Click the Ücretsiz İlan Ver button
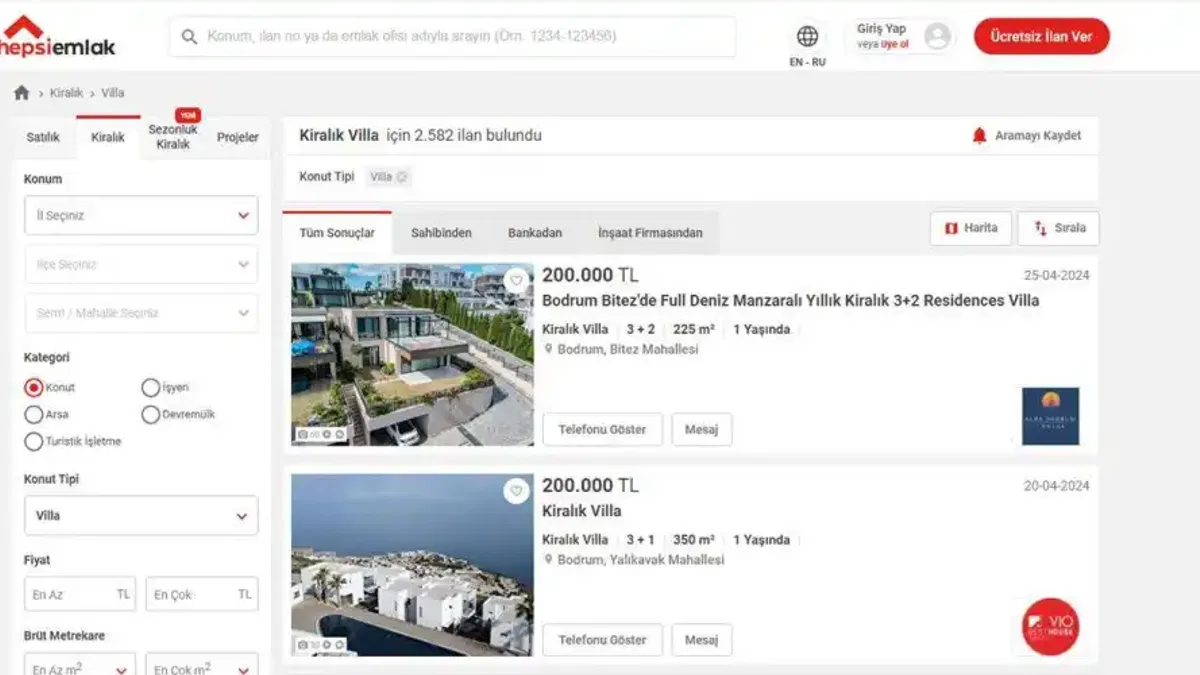This screenshot has height=675, width=1200. [x=1042, y=36]
